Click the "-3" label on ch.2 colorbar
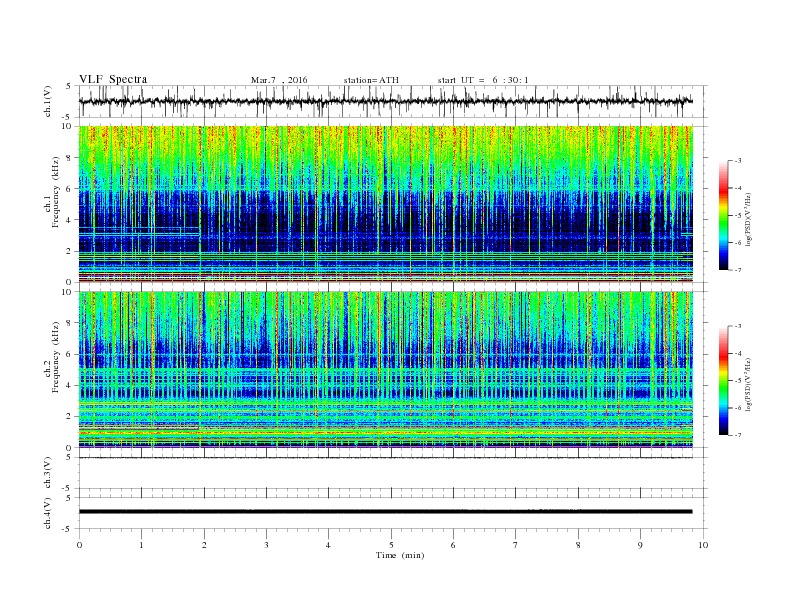Image resolution: width=792 pixels, height=612 pixels. point(738,326)
